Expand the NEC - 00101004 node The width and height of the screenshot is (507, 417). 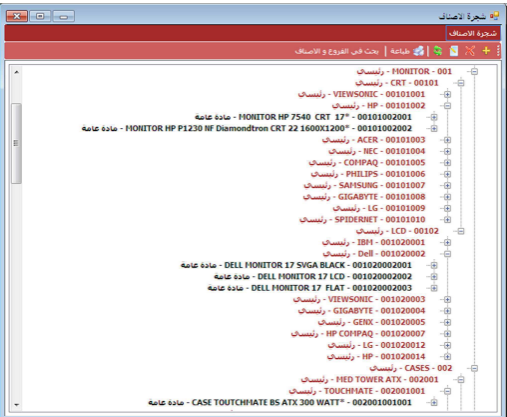pos(447,151)
